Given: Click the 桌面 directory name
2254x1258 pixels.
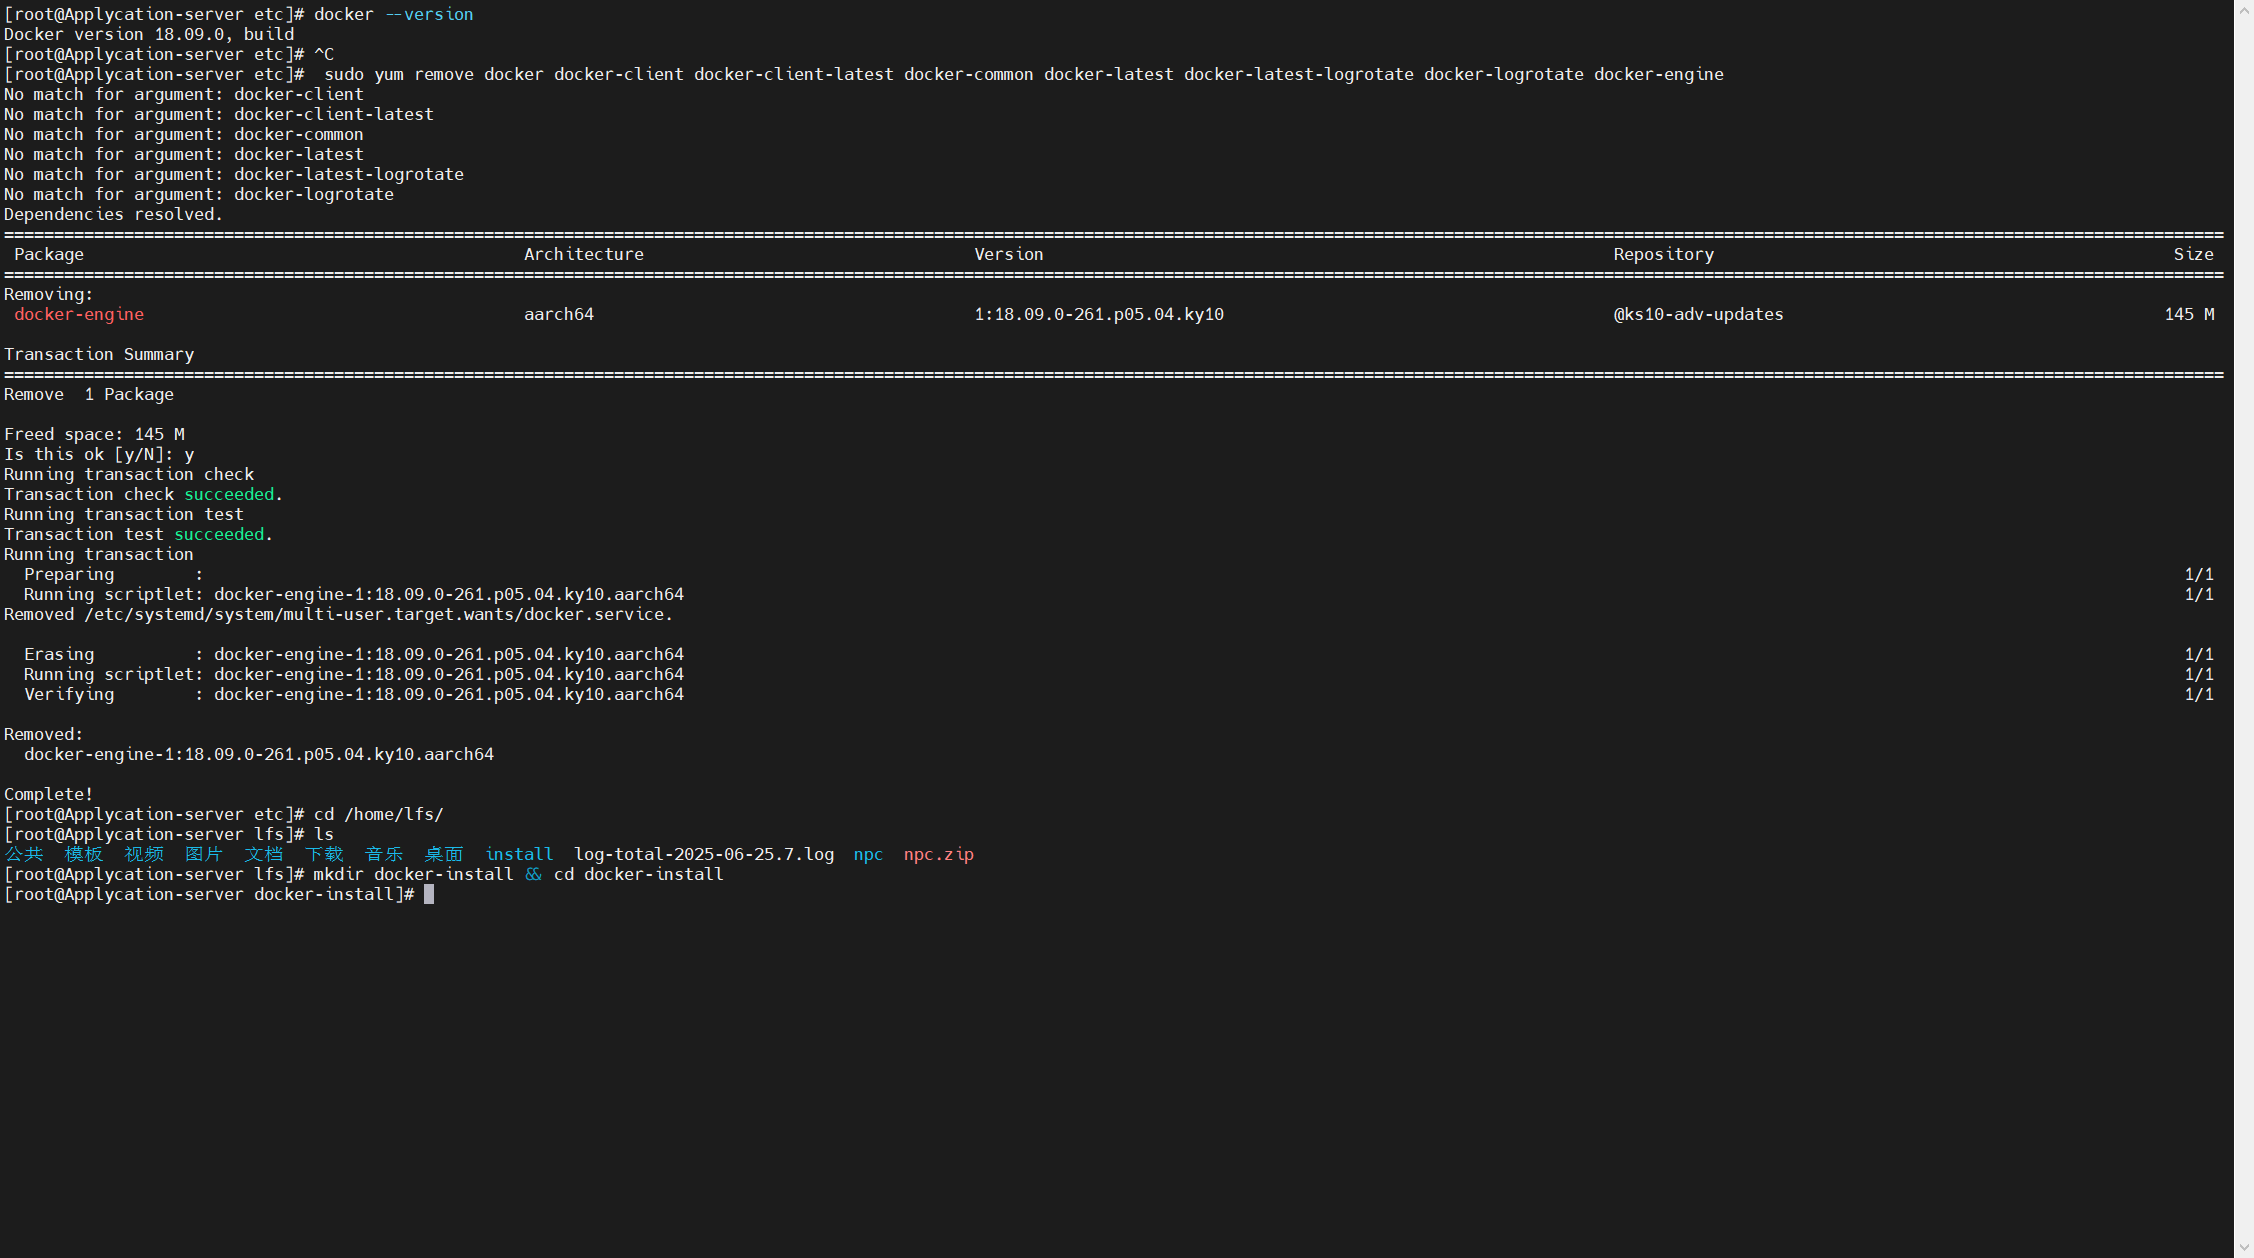Looking at the screenshot, I should click(x=444, y=854).
